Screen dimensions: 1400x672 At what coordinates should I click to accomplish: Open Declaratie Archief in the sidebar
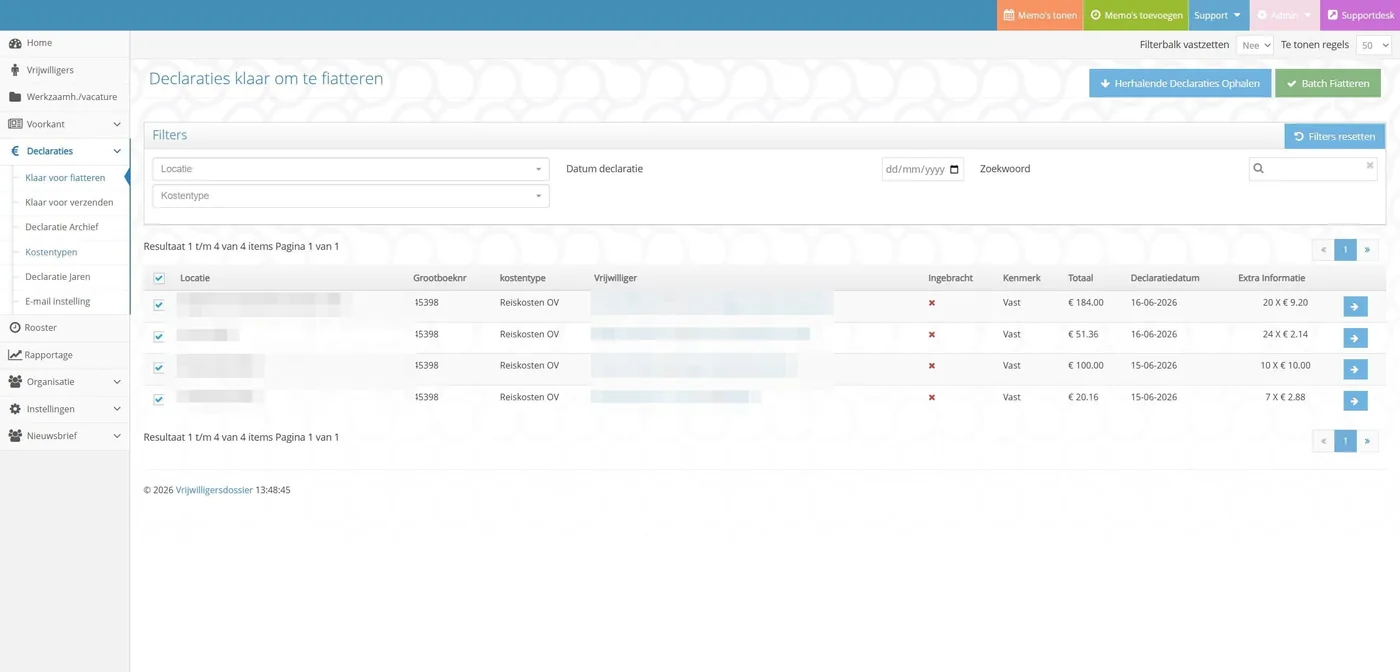click(62, 227)
